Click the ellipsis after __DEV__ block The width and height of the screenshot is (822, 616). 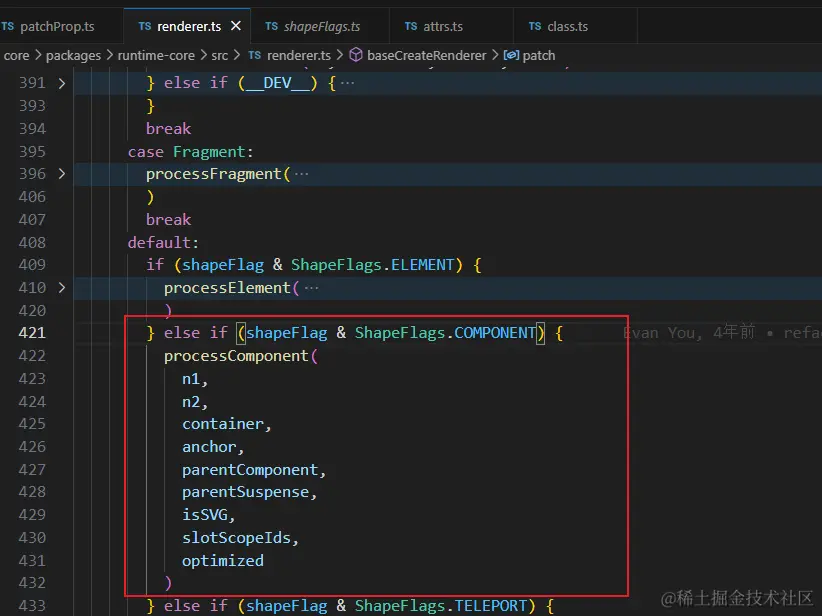(x=348, y=83)
